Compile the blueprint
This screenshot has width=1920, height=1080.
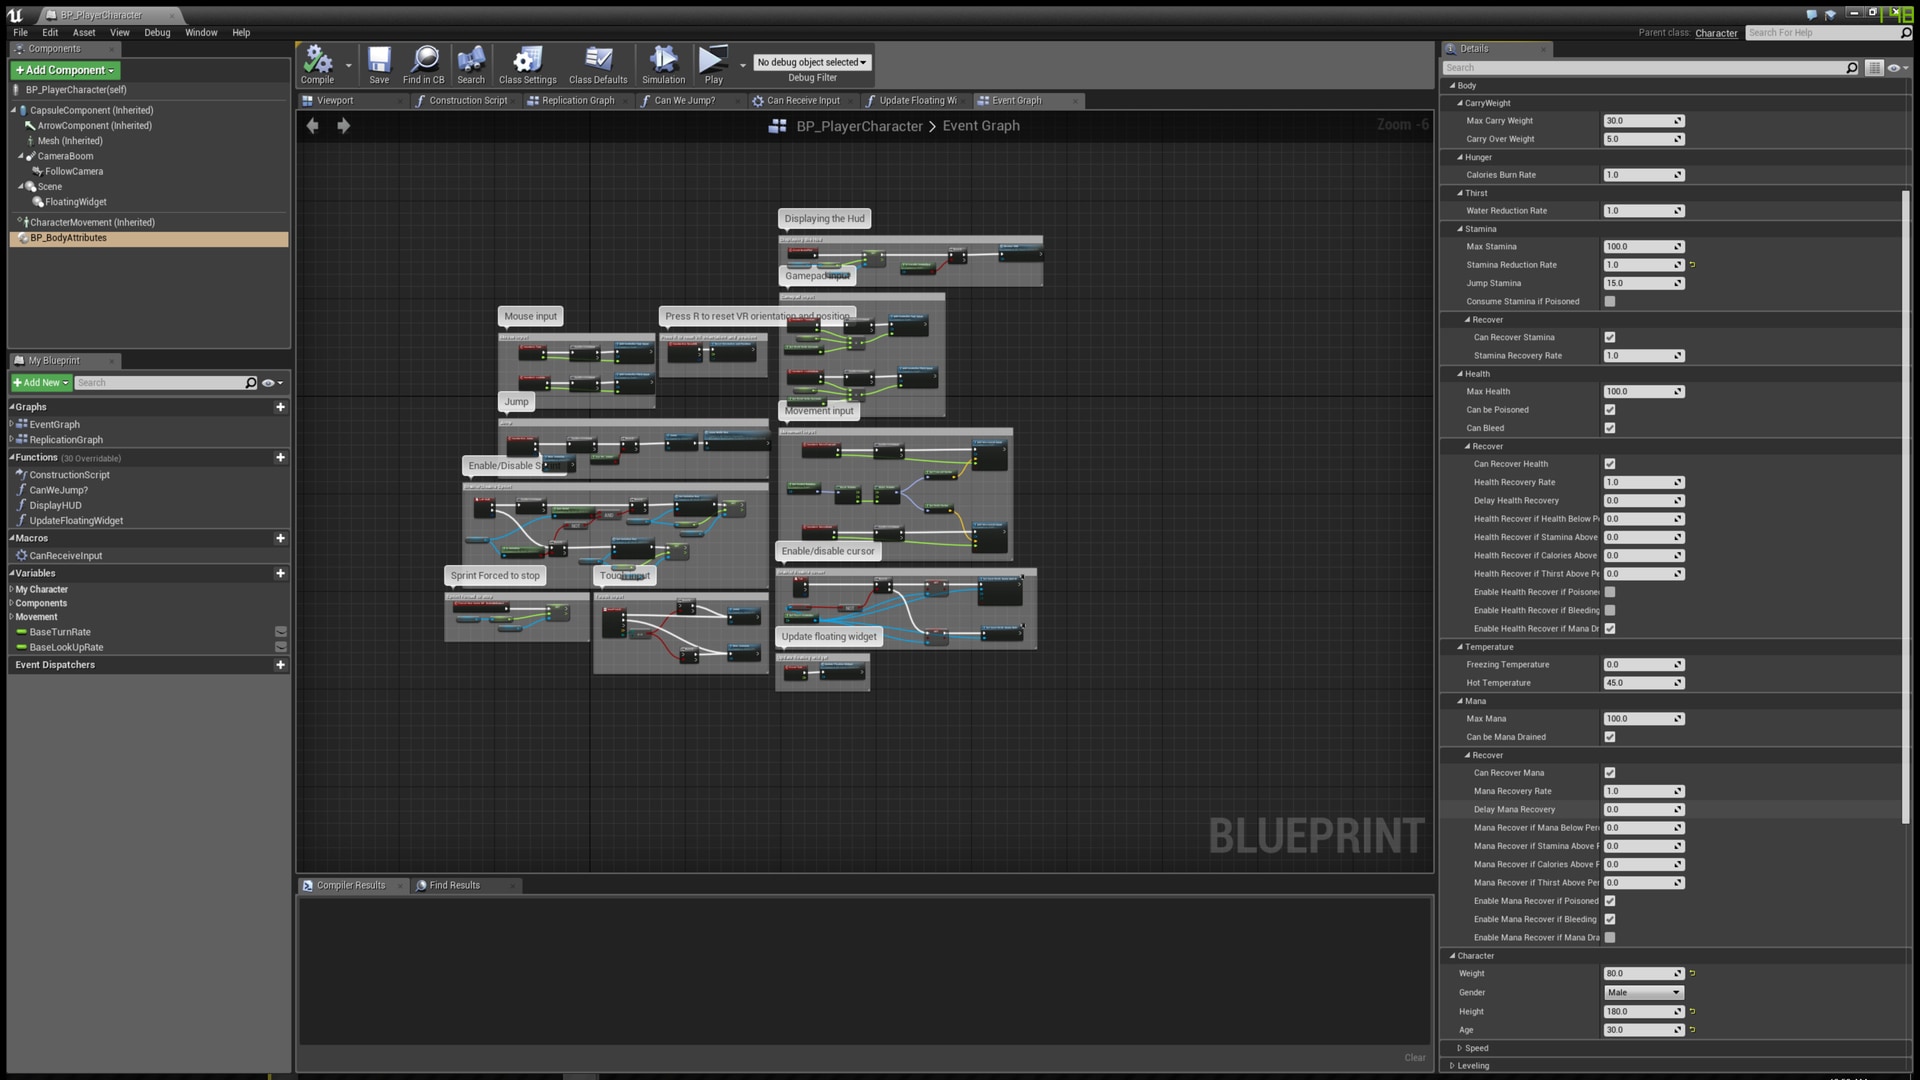[318, 64]
